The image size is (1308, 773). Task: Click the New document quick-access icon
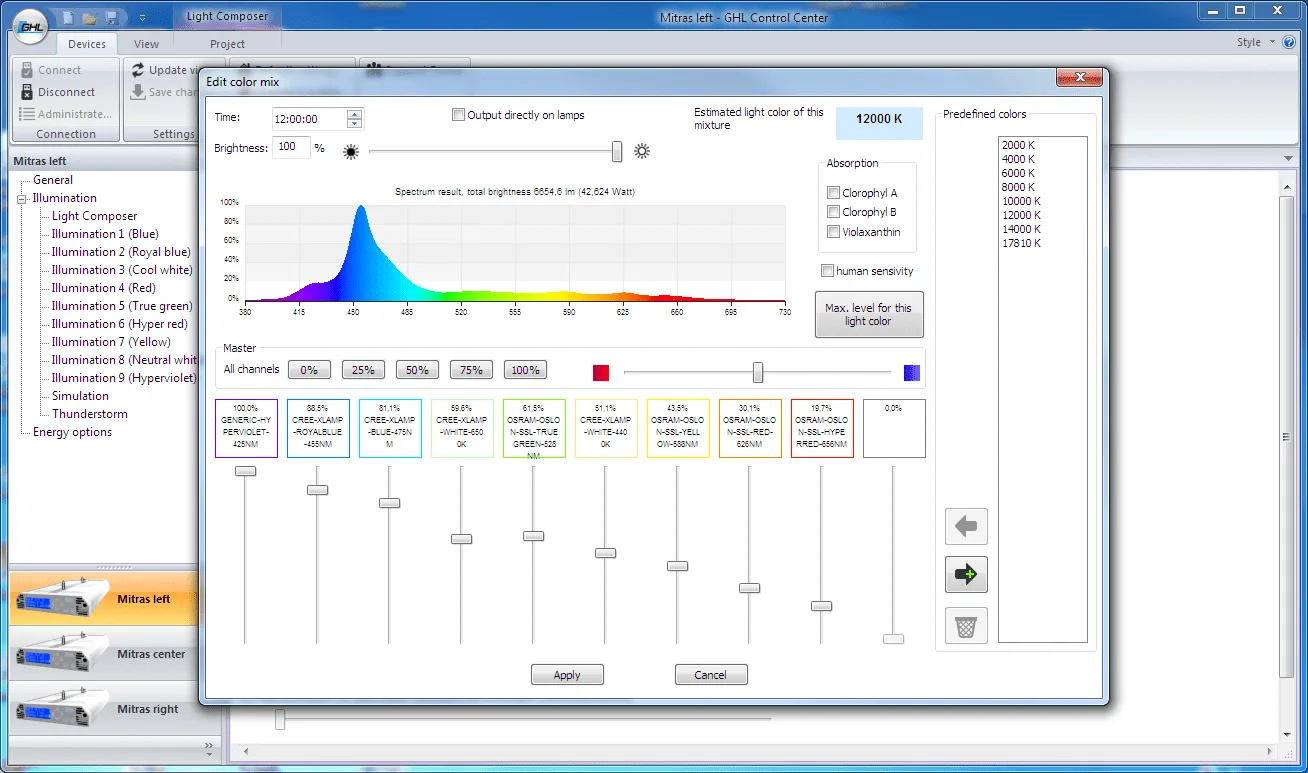pyautogui.click(x=67, y=17)
